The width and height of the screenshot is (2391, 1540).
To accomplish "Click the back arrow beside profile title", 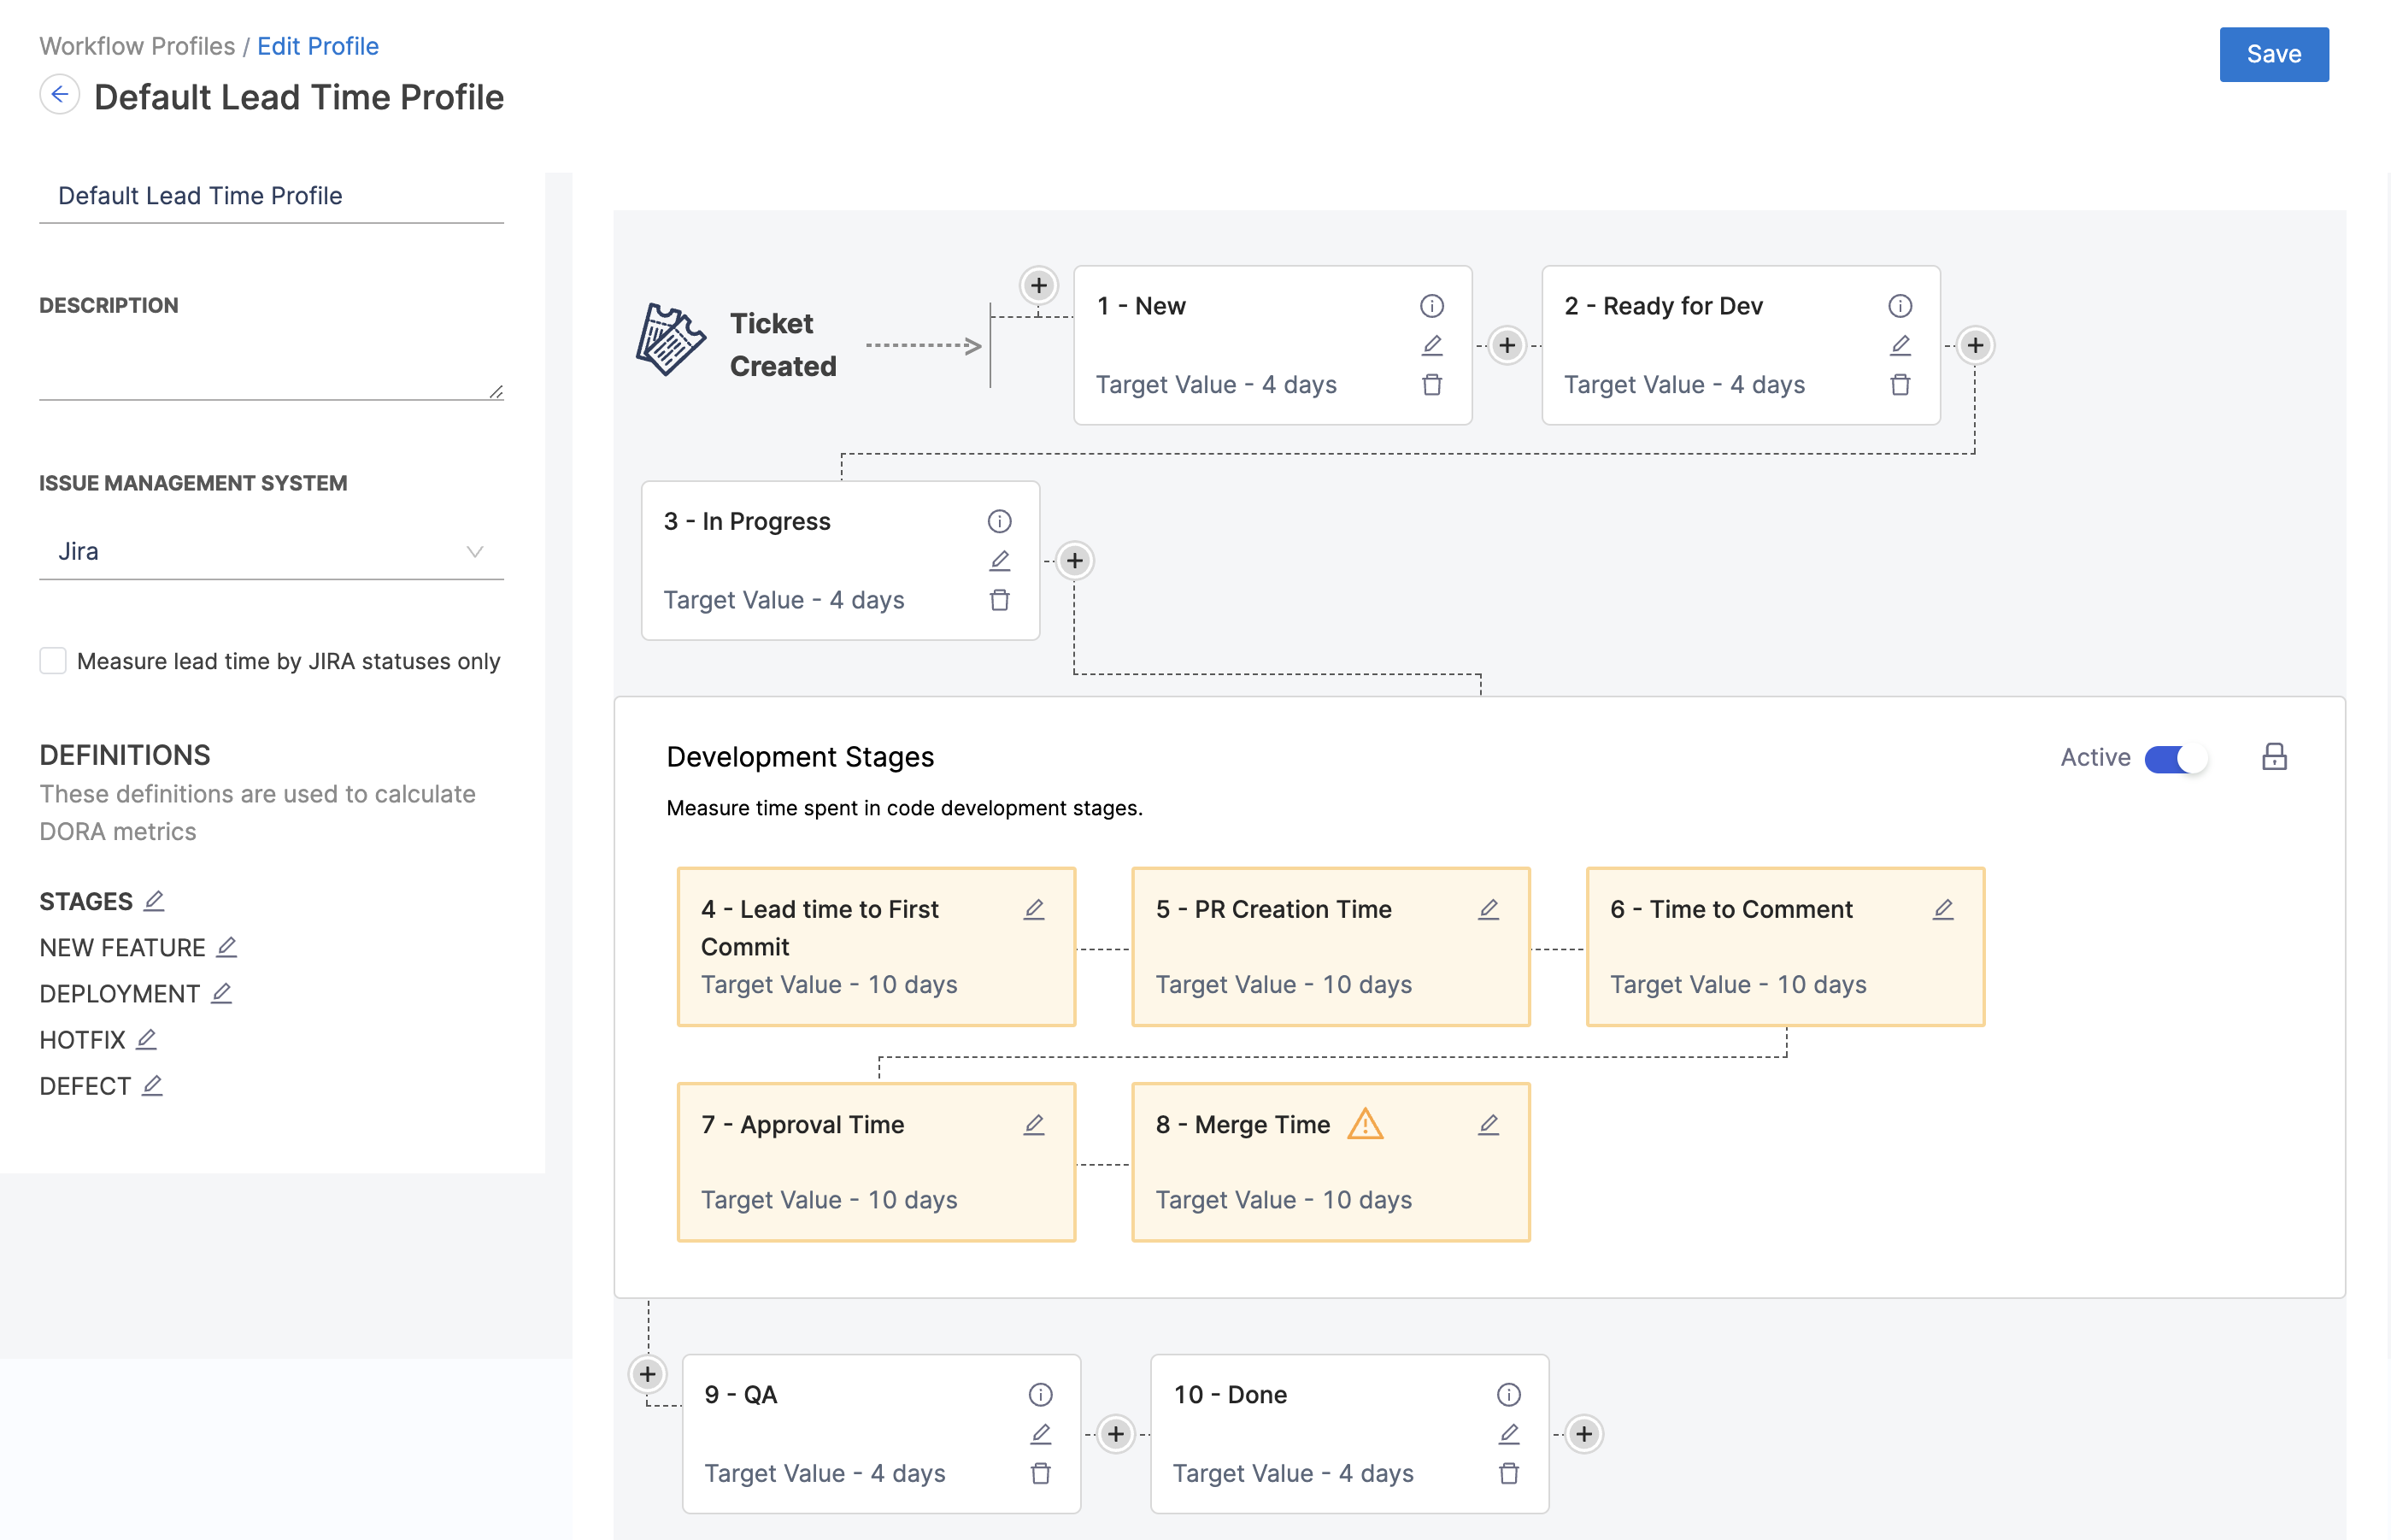I will 59,95.
